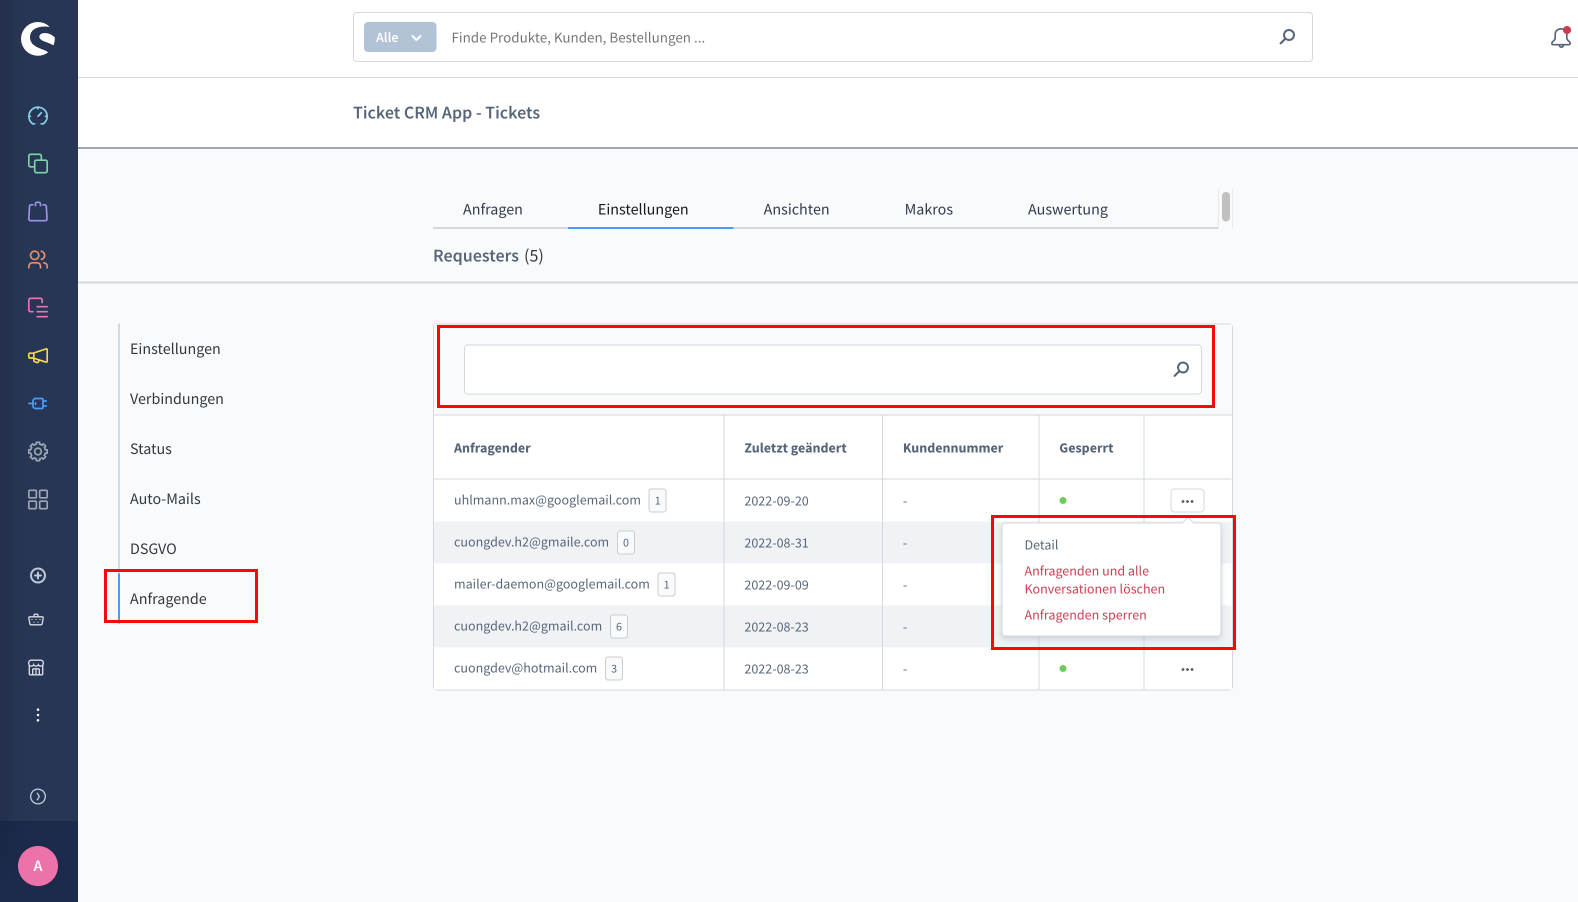This screenshot has height=902, width=1578.
Task: Select Detail in context menu
Action: pyautogui.click(x=1041, y=545)
